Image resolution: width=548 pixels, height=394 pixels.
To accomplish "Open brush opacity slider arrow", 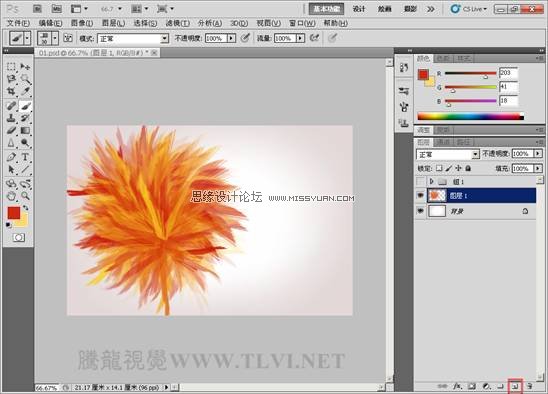I will coord(231,38).
